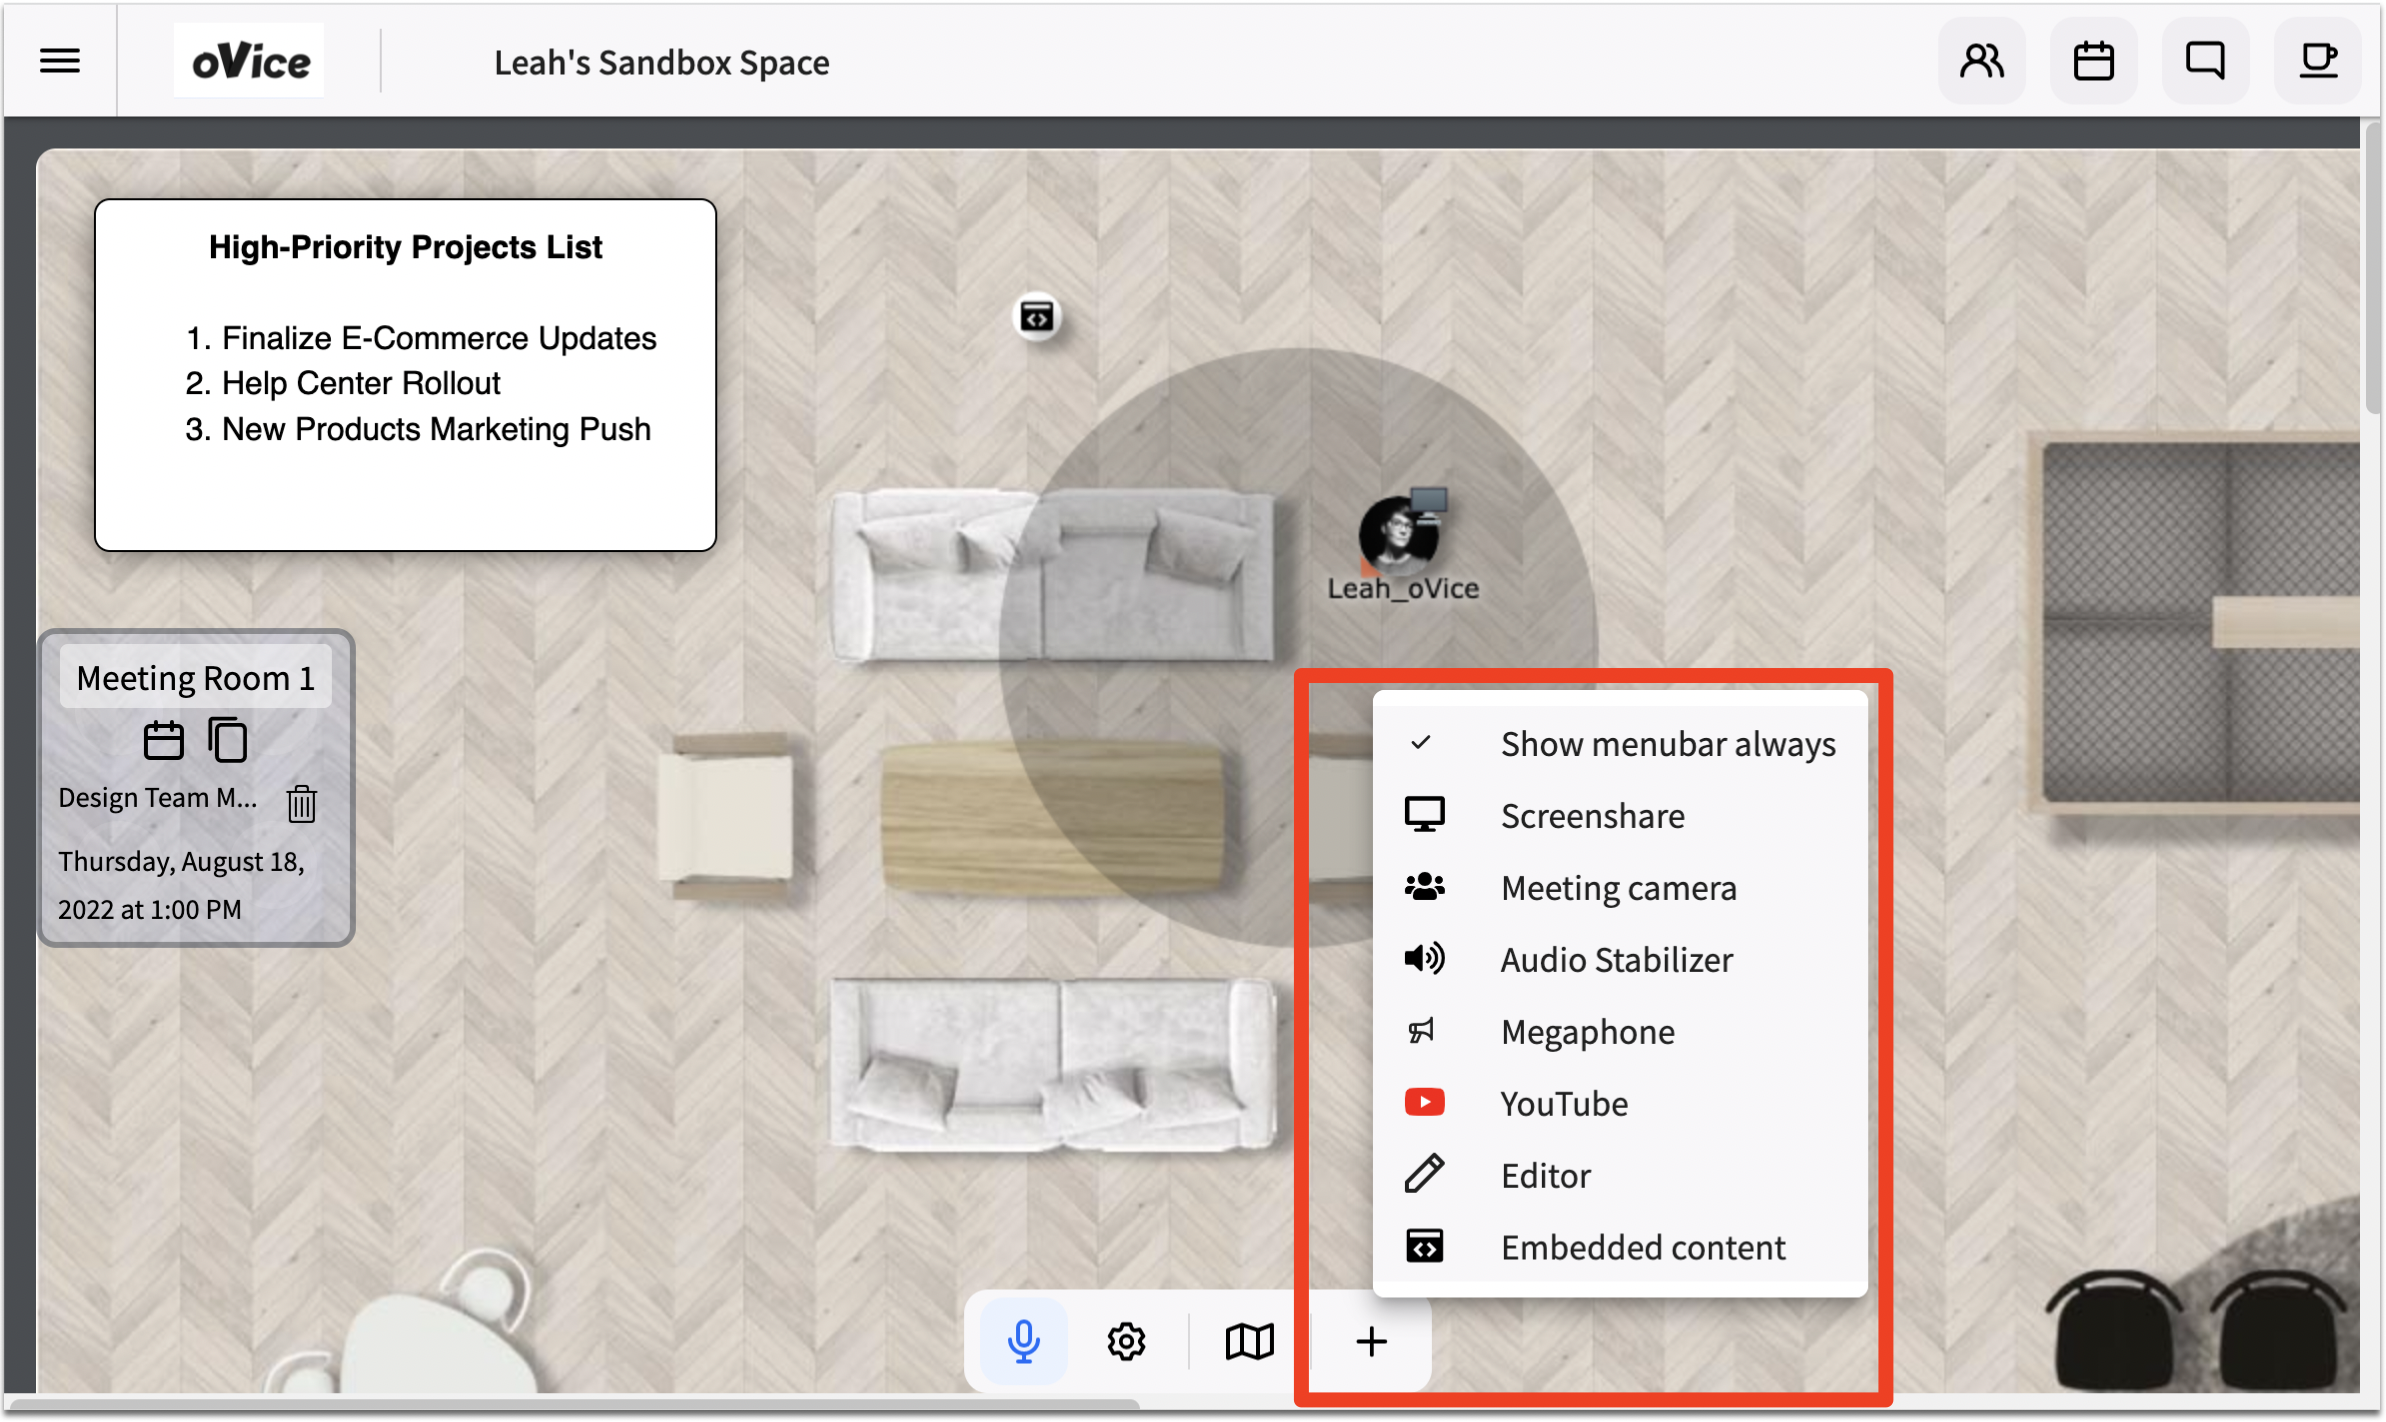2386x1422 pixels.
Task: Click the Meeting camera people icon
Action: tap(1424, 887)
